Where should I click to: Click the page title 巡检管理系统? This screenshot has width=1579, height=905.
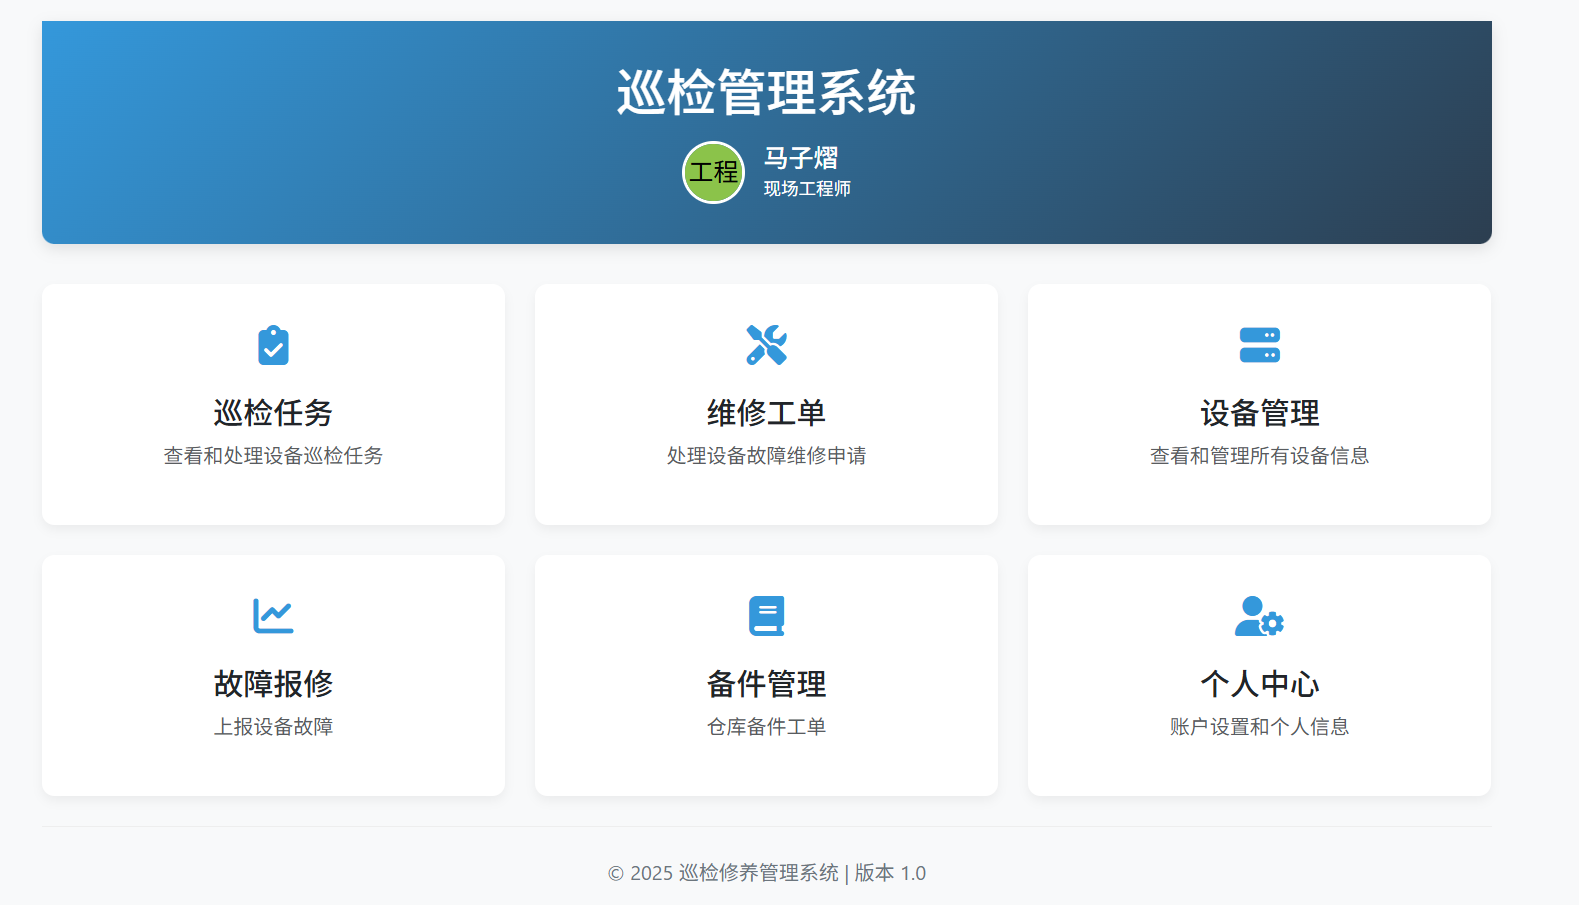[x=766, y=93]
